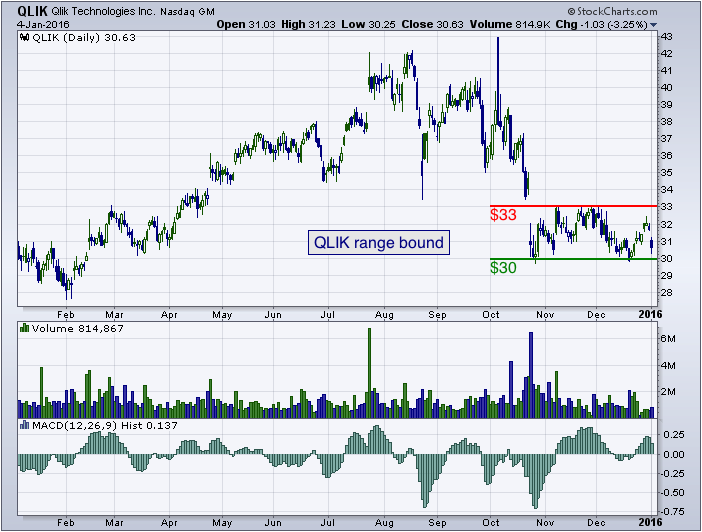Click the candlestick icon beside QLIK (Daily)

click(25, 38)
